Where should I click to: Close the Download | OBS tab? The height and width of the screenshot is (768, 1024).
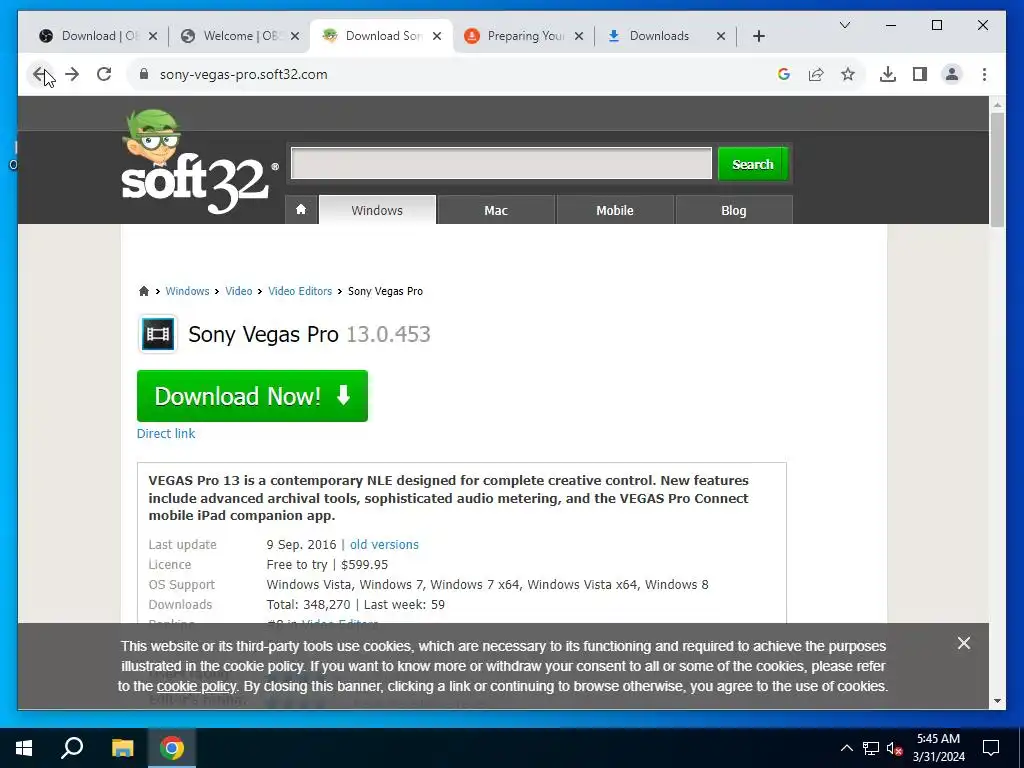(153, 36)
